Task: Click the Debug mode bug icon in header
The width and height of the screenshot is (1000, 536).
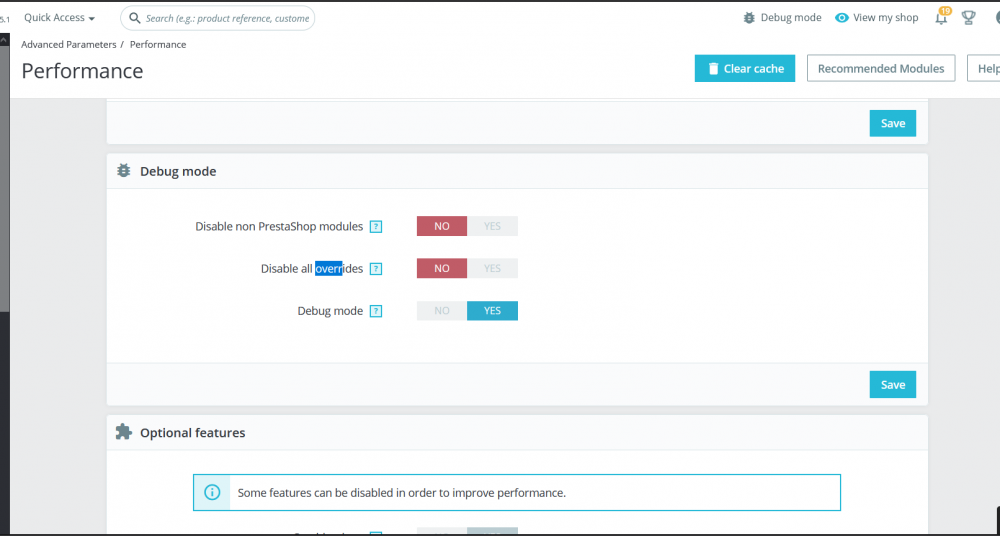Action: pos(749,18)
